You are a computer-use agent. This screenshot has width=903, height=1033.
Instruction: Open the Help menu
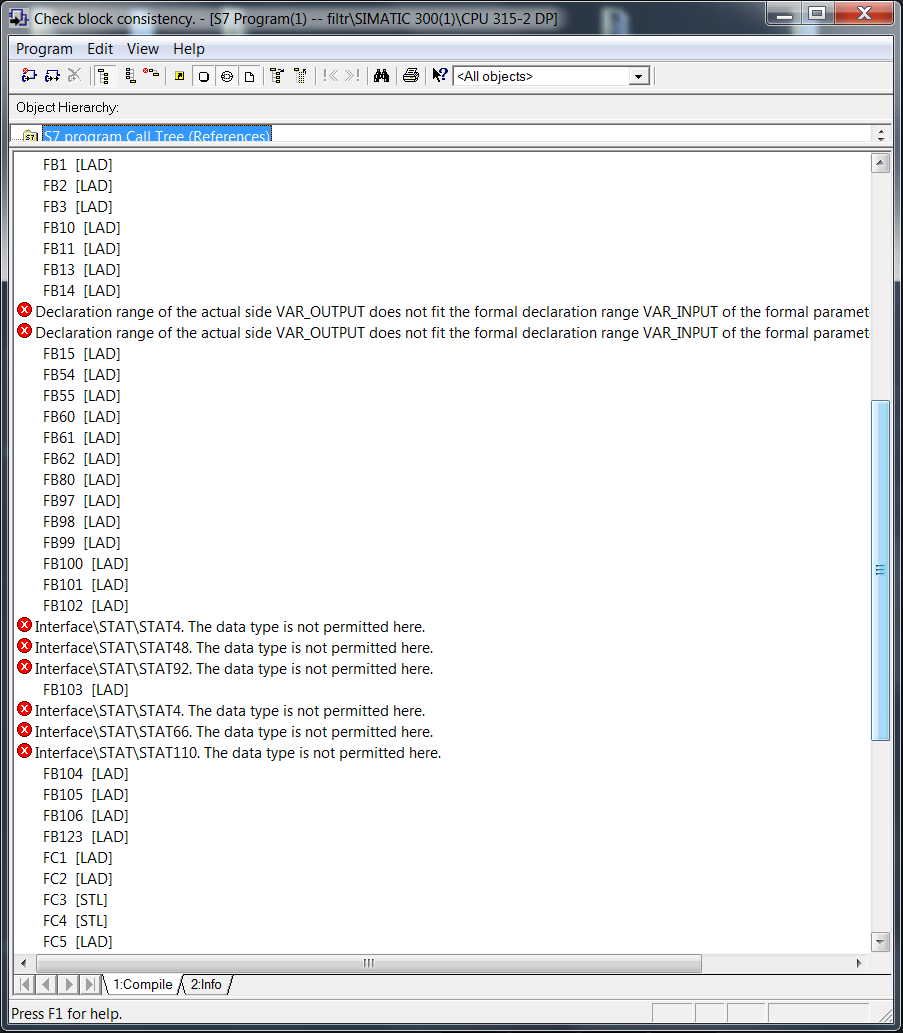[188, 49]
